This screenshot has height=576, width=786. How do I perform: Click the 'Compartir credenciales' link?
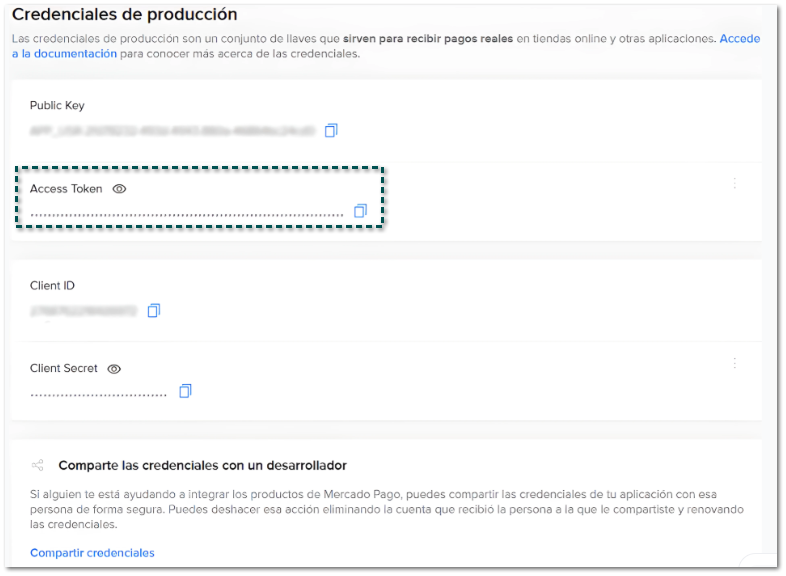point(92,553)
